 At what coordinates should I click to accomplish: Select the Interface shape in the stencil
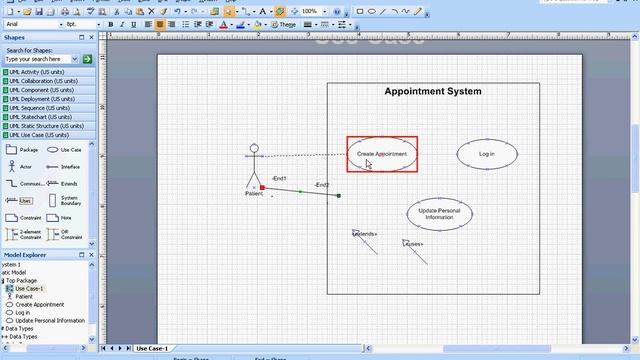[63, 167]
